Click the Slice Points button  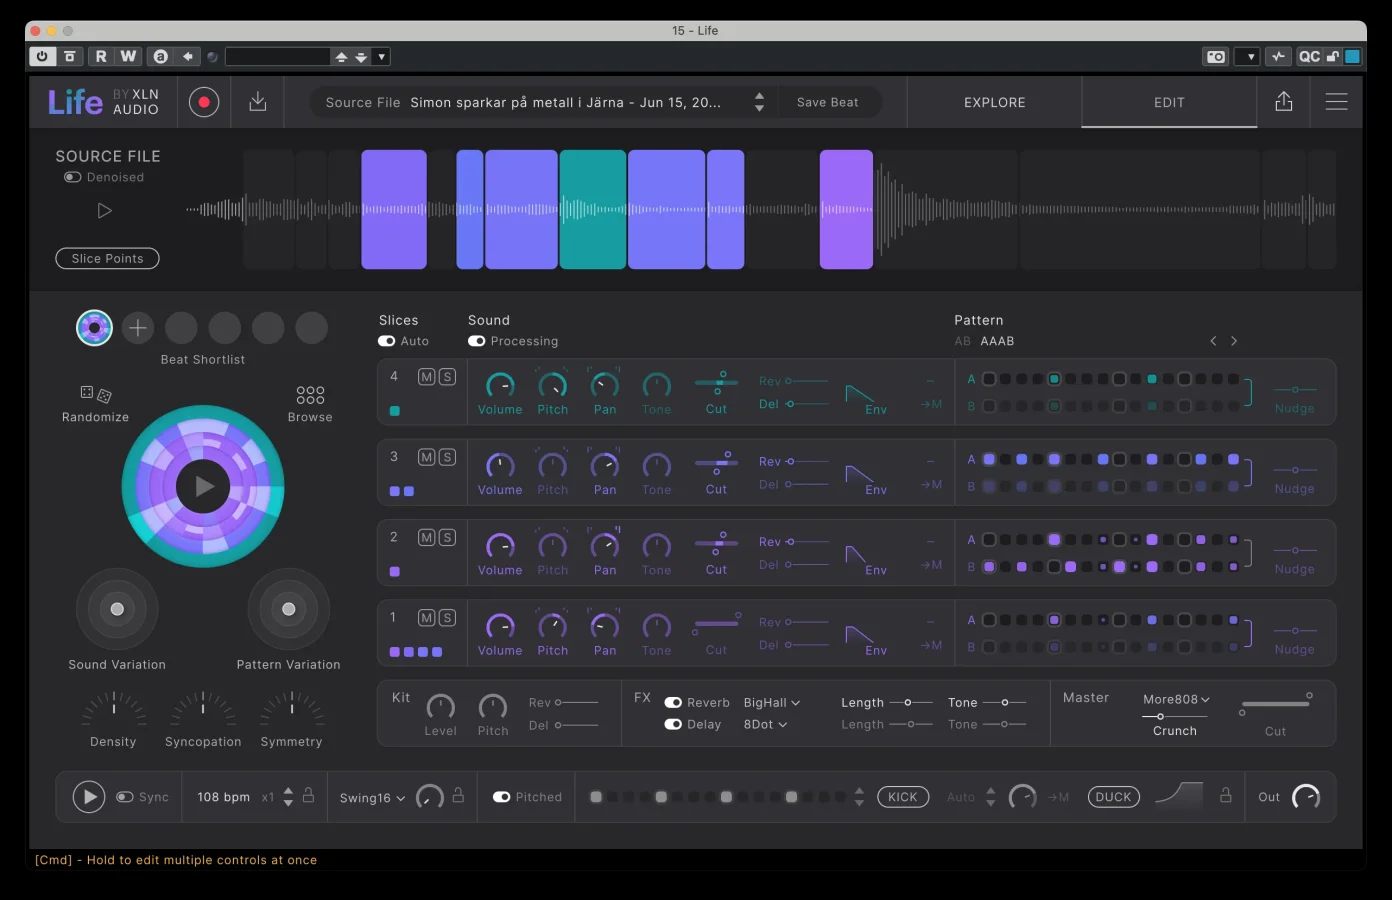(x=107, y=258)
